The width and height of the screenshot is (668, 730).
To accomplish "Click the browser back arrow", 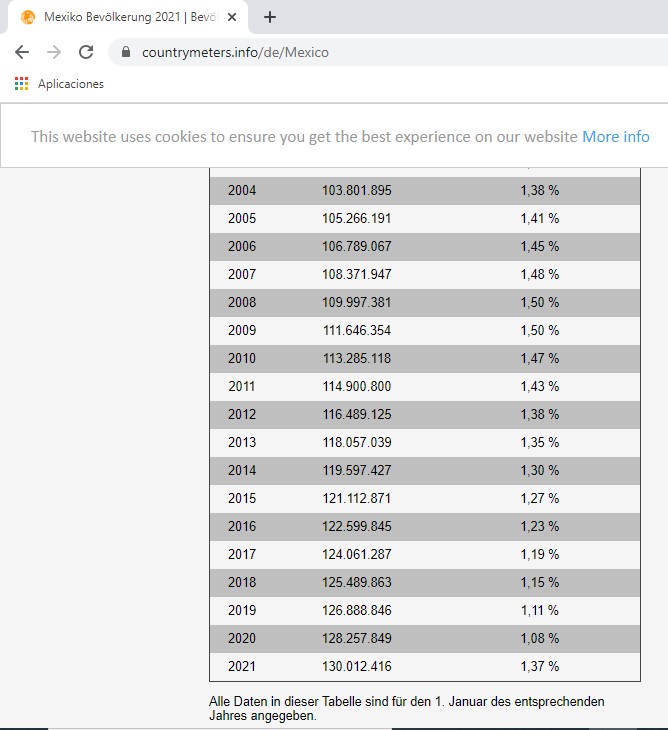I will tap(22, 52).
